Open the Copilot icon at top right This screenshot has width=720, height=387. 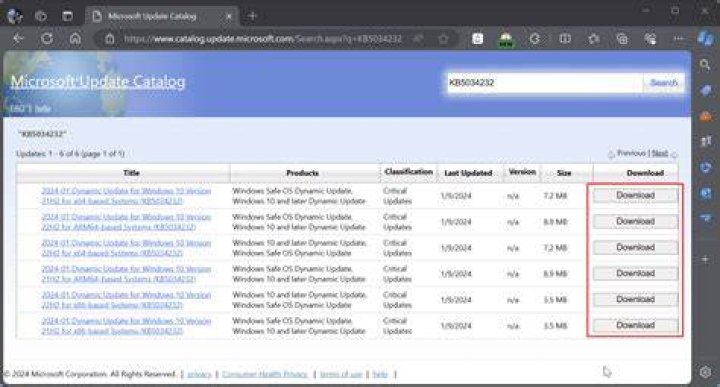pos(705,39)
